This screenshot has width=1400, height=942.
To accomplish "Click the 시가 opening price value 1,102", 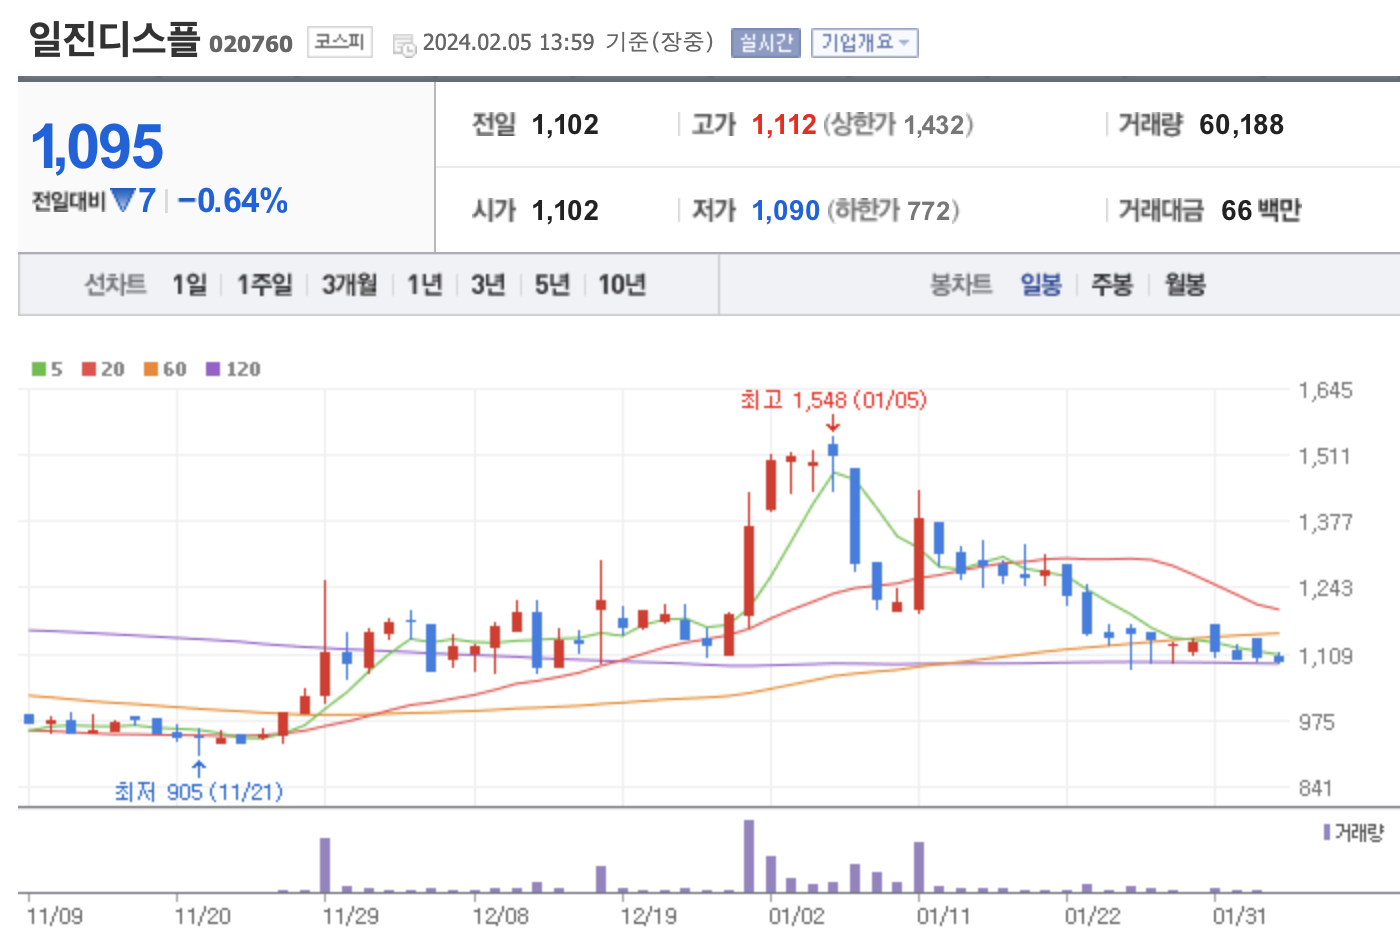I will click(x=565, y=211).
